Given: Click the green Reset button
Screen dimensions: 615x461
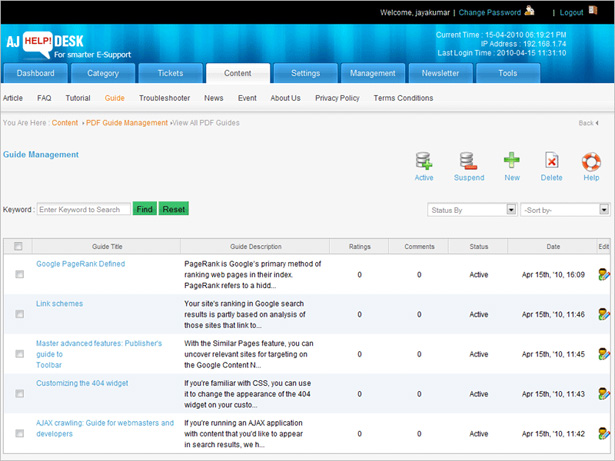Looking at the screenshot, I should click(174, 209).
